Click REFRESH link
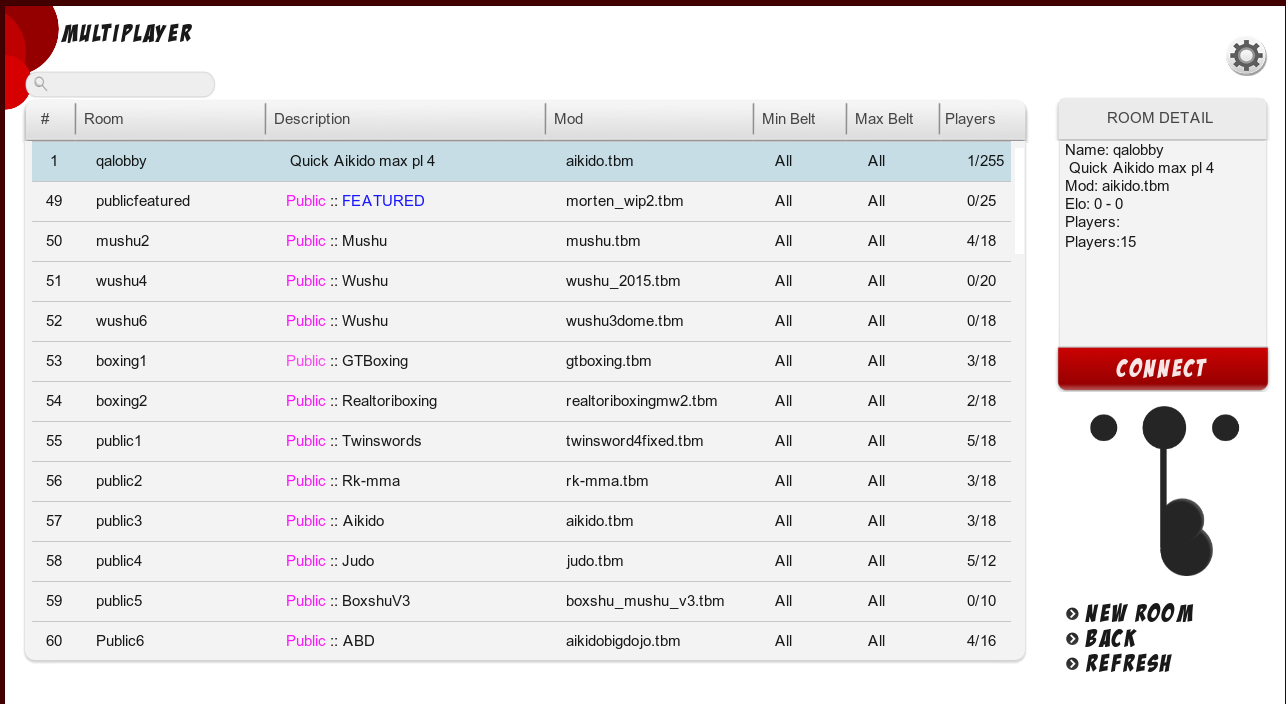Image resolution: width=1286 pixels, height=704 pixels. click(1128, 664)
